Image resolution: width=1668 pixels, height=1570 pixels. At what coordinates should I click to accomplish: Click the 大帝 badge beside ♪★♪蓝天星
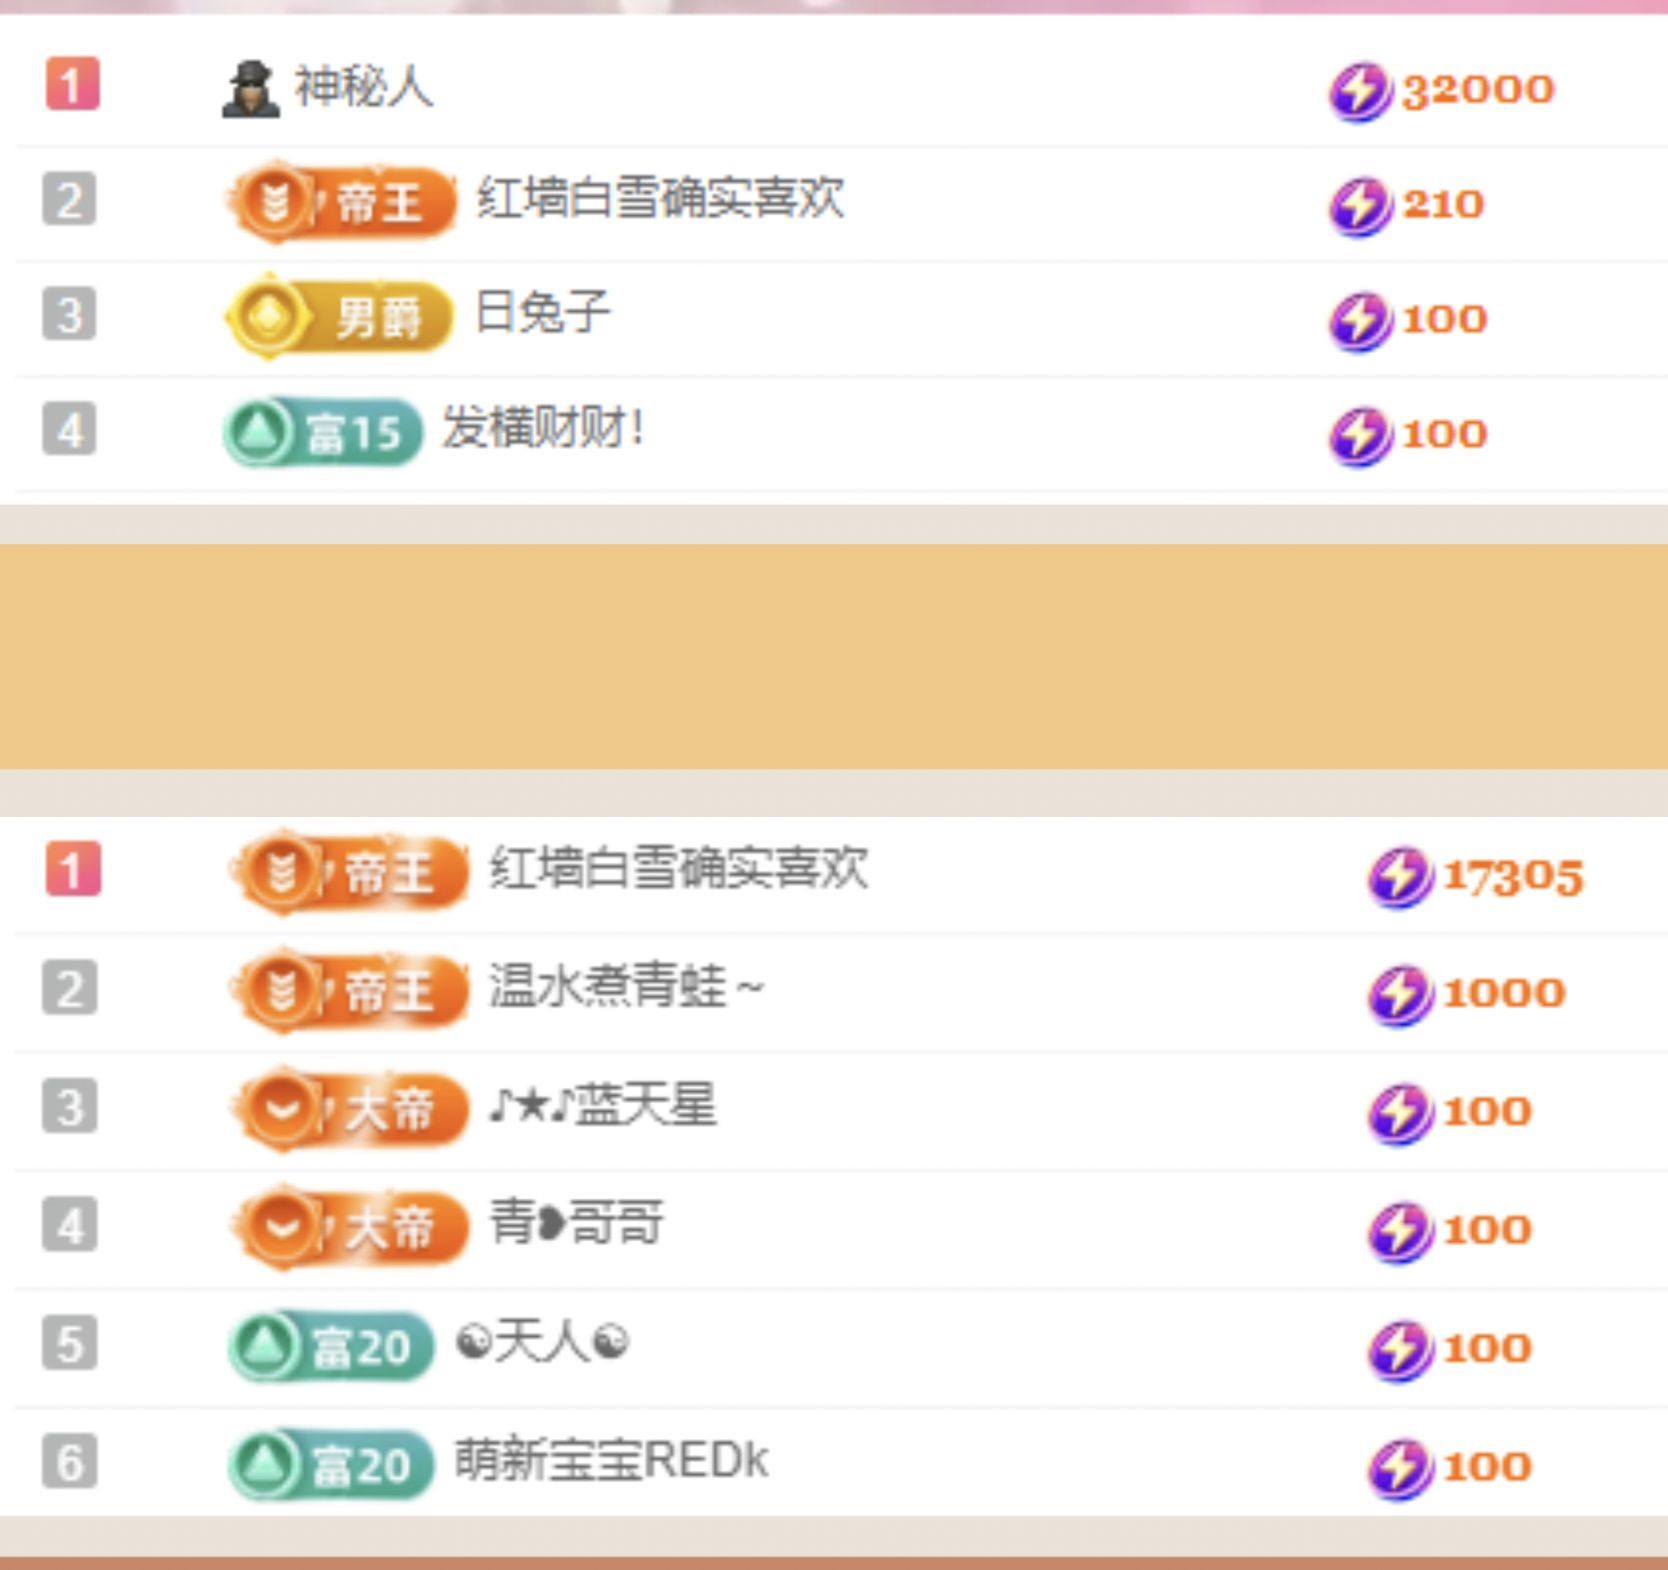tap(349, 1109)
